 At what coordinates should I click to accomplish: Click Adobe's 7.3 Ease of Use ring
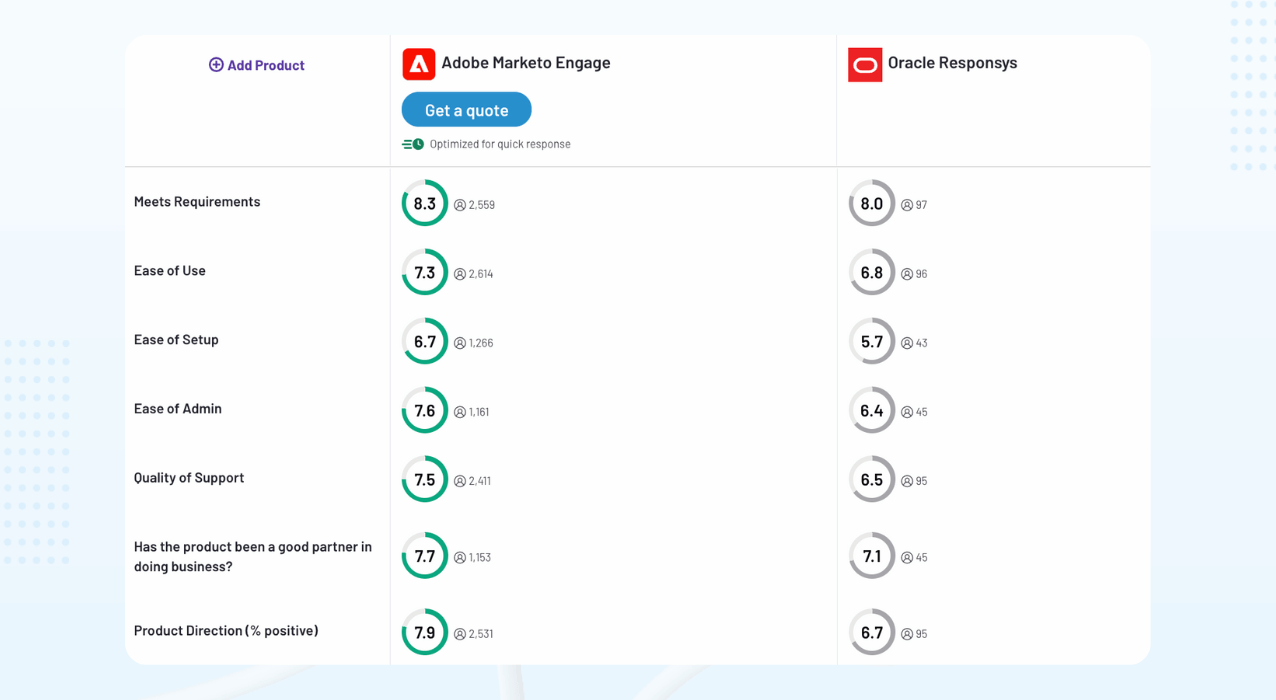(425, 272)
